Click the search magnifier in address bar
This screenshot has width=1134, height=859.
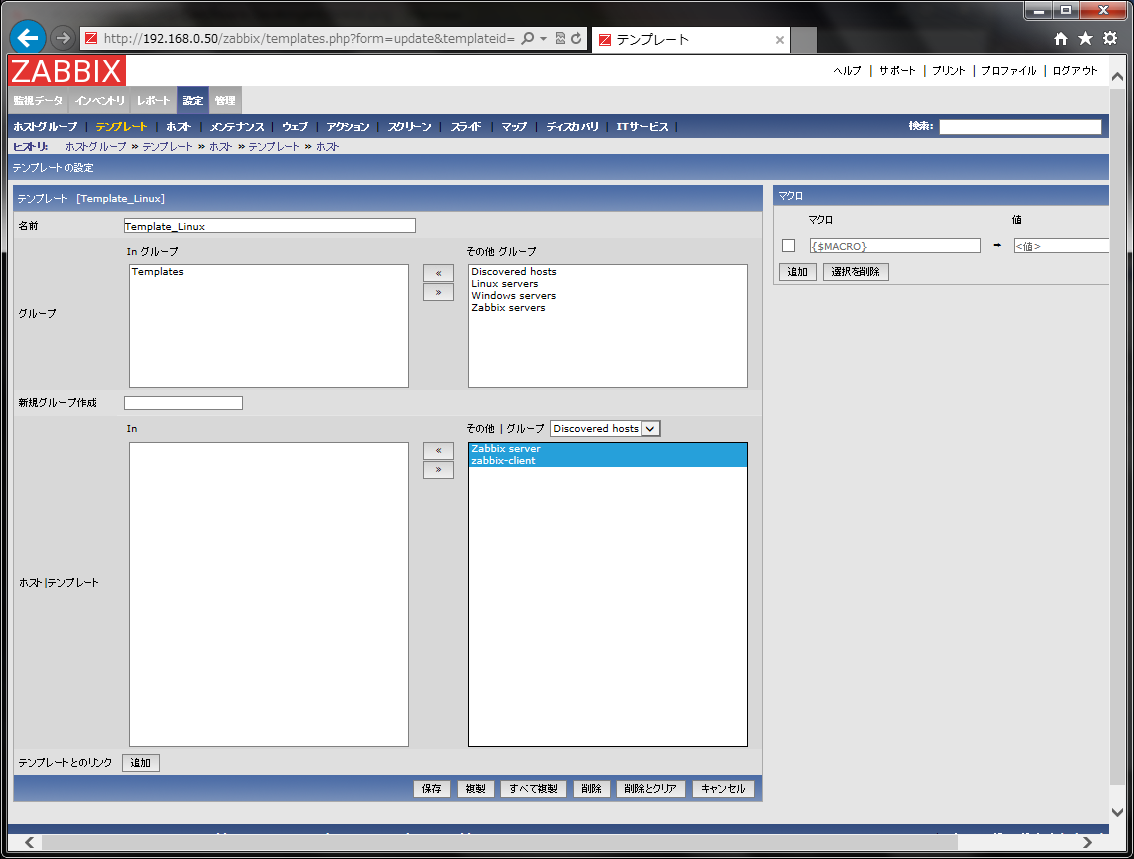(528, 38)
